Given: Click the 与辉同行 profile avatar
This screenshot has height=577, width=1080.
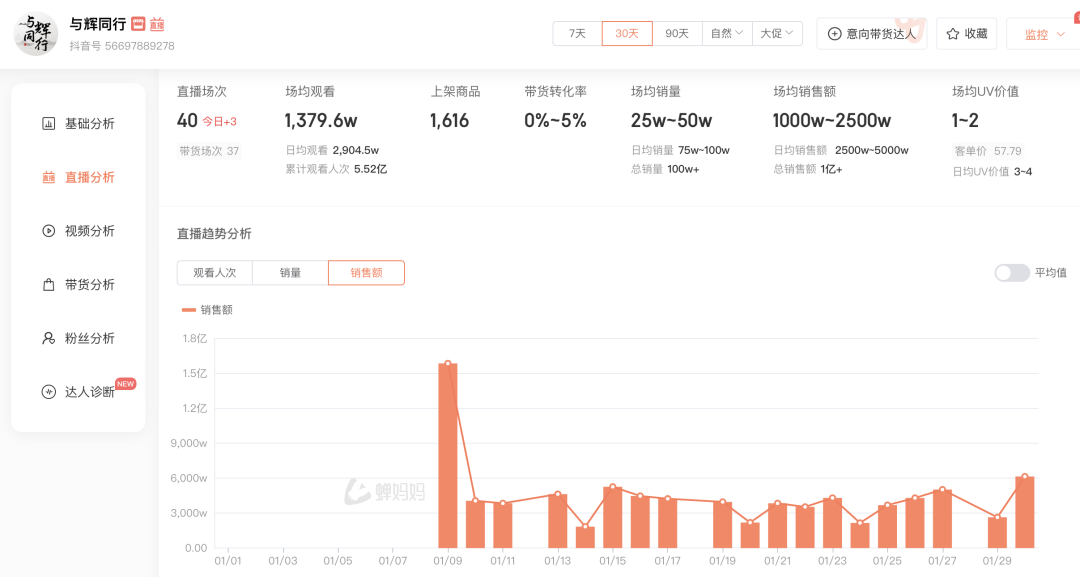Looking at the screenshot, I should pyautogui.click(x=36, y=34).
